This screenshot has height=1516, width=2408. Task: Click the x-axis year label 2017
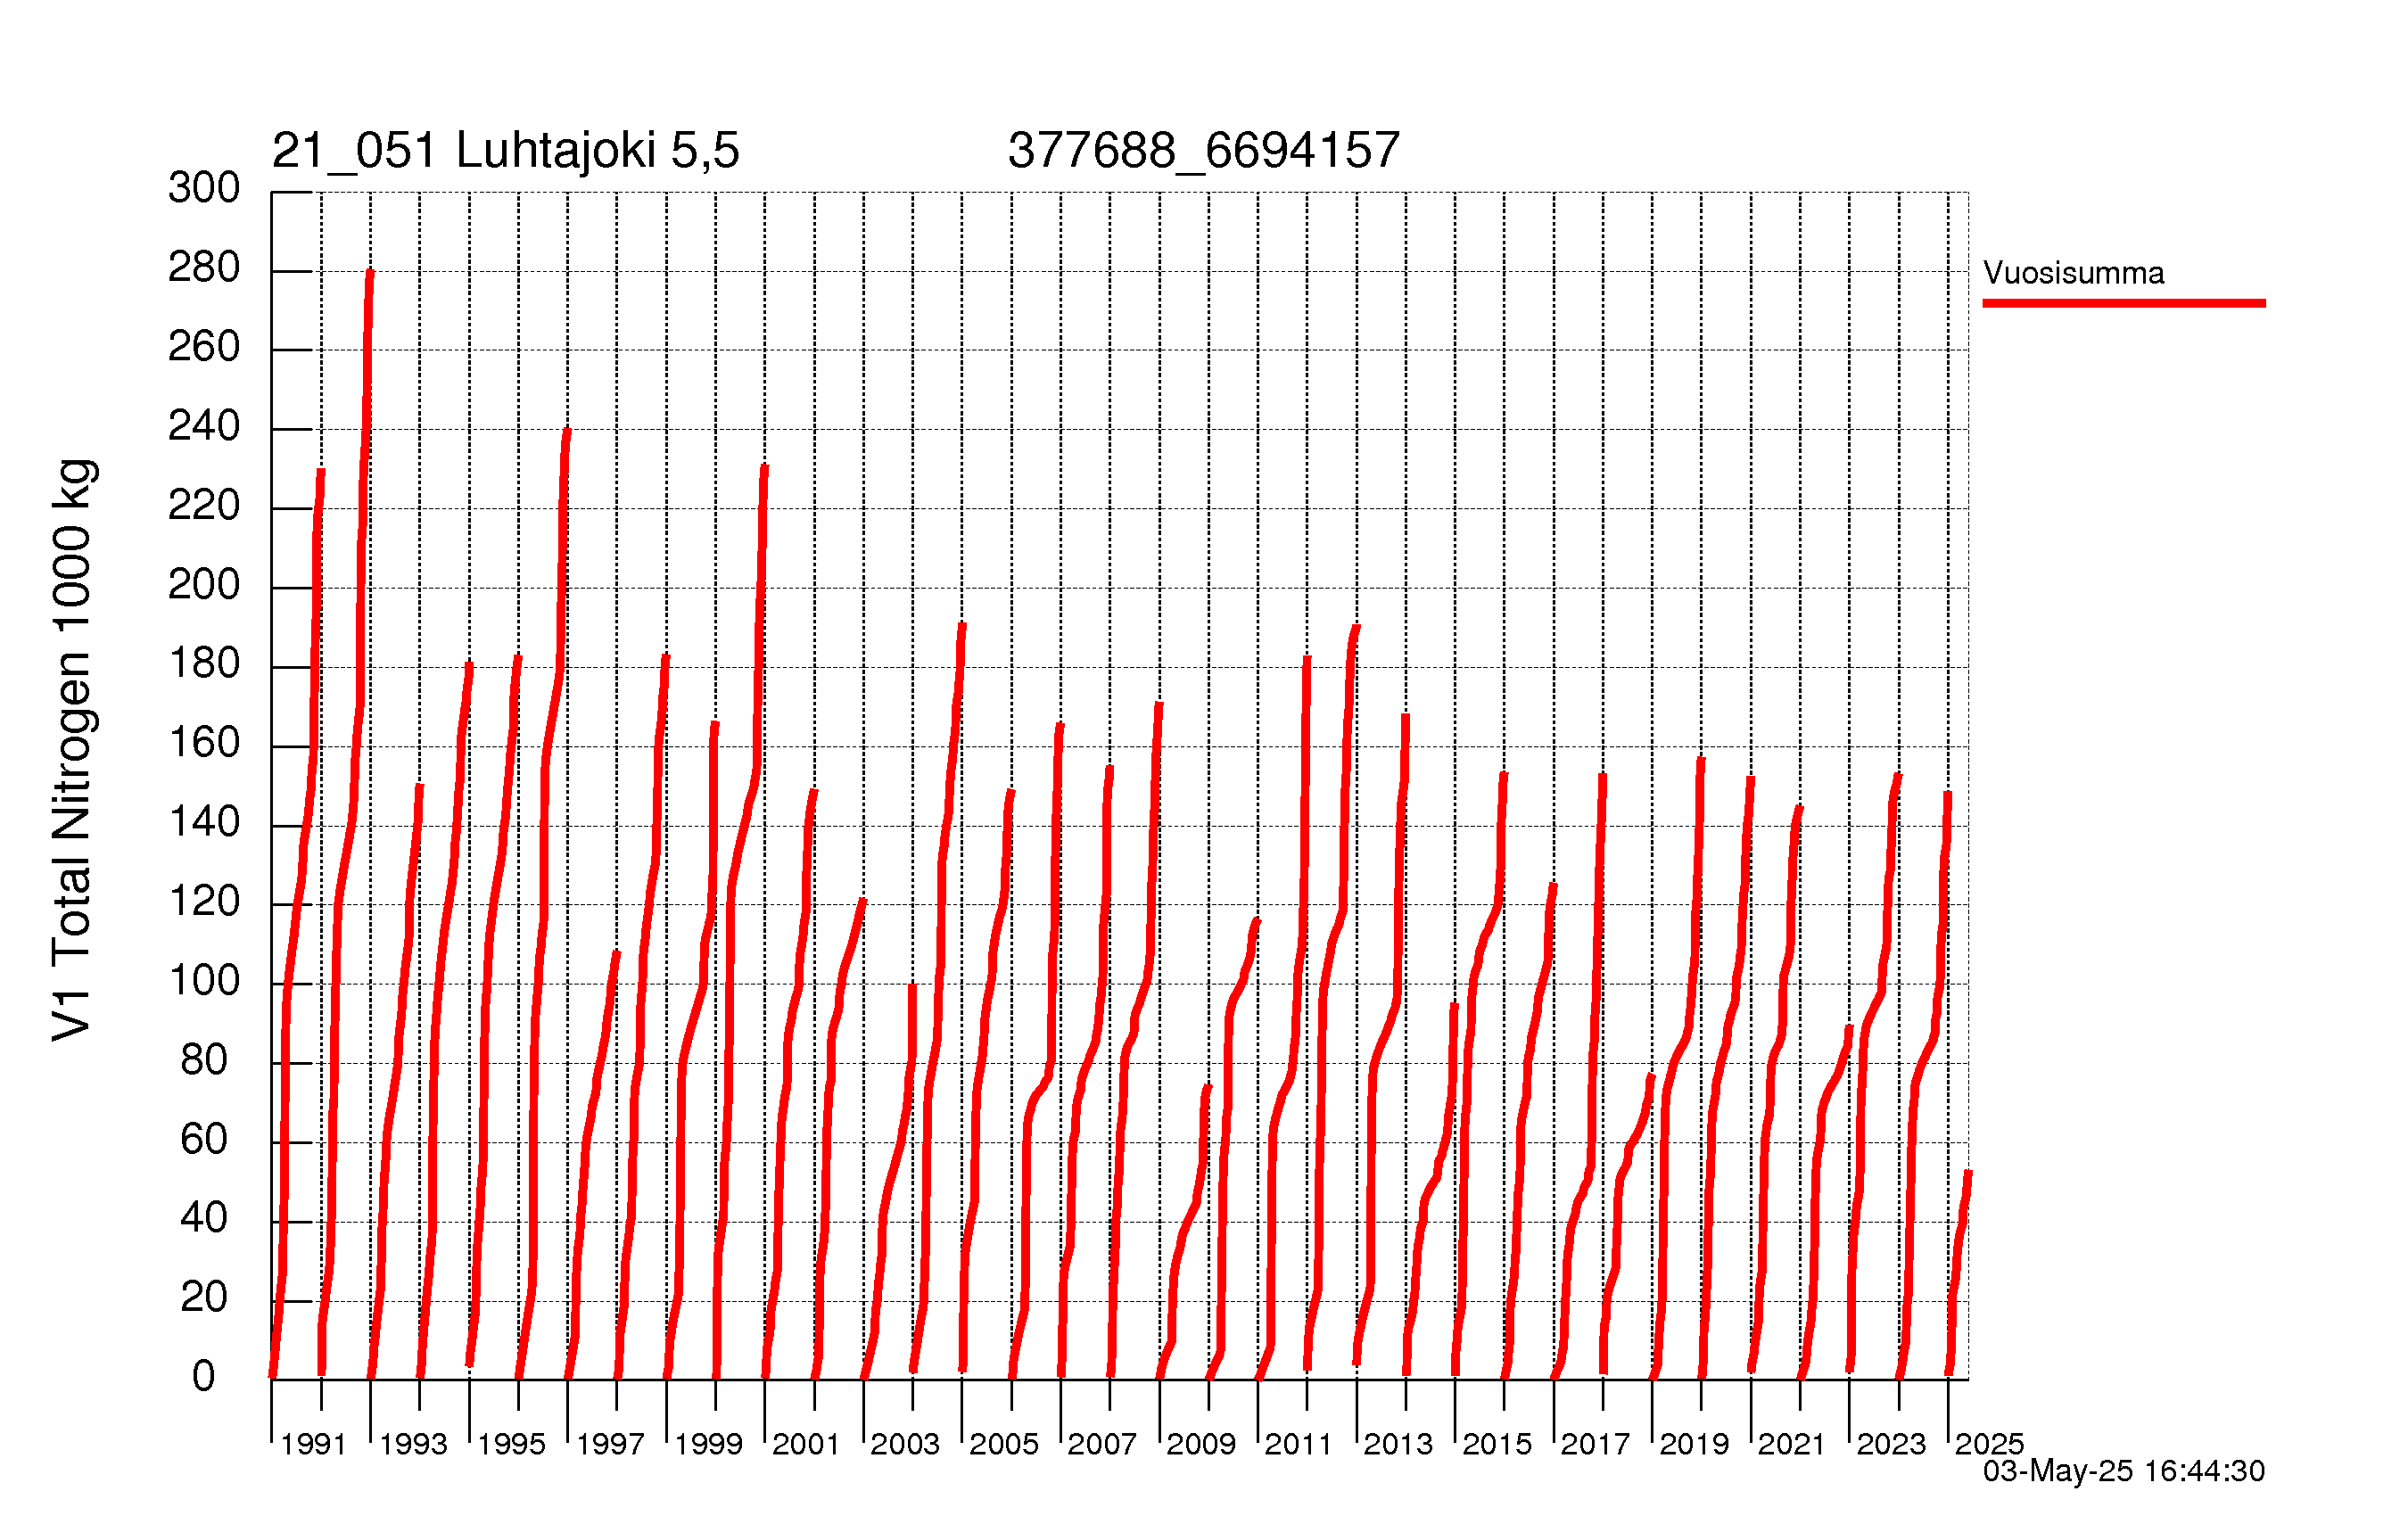click(1595, 1444)
